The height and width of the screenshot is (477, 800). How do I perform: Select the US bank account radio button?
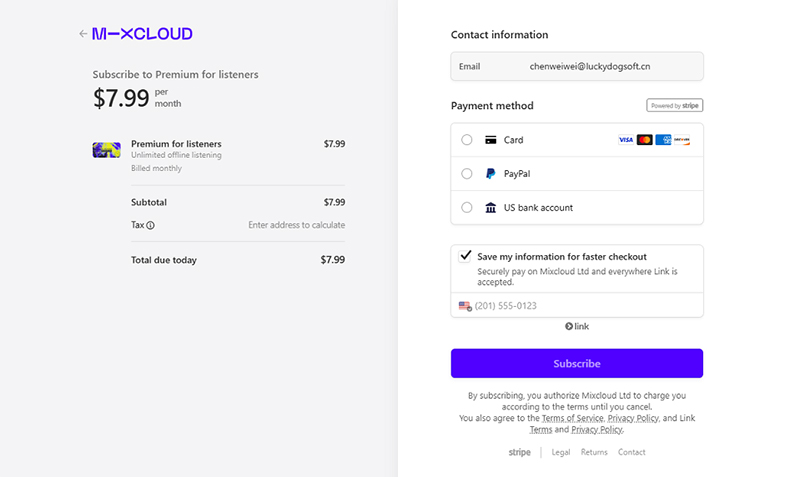pos(466,208)
